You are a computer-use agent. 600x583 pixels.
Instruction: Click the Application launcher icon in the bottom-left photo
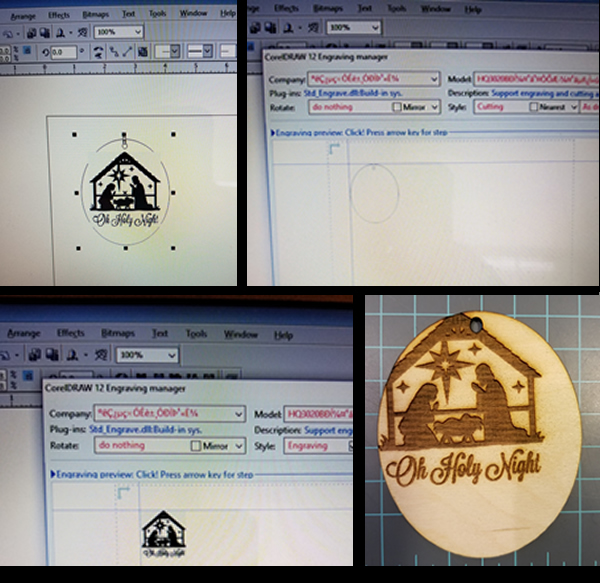(72, 356)
